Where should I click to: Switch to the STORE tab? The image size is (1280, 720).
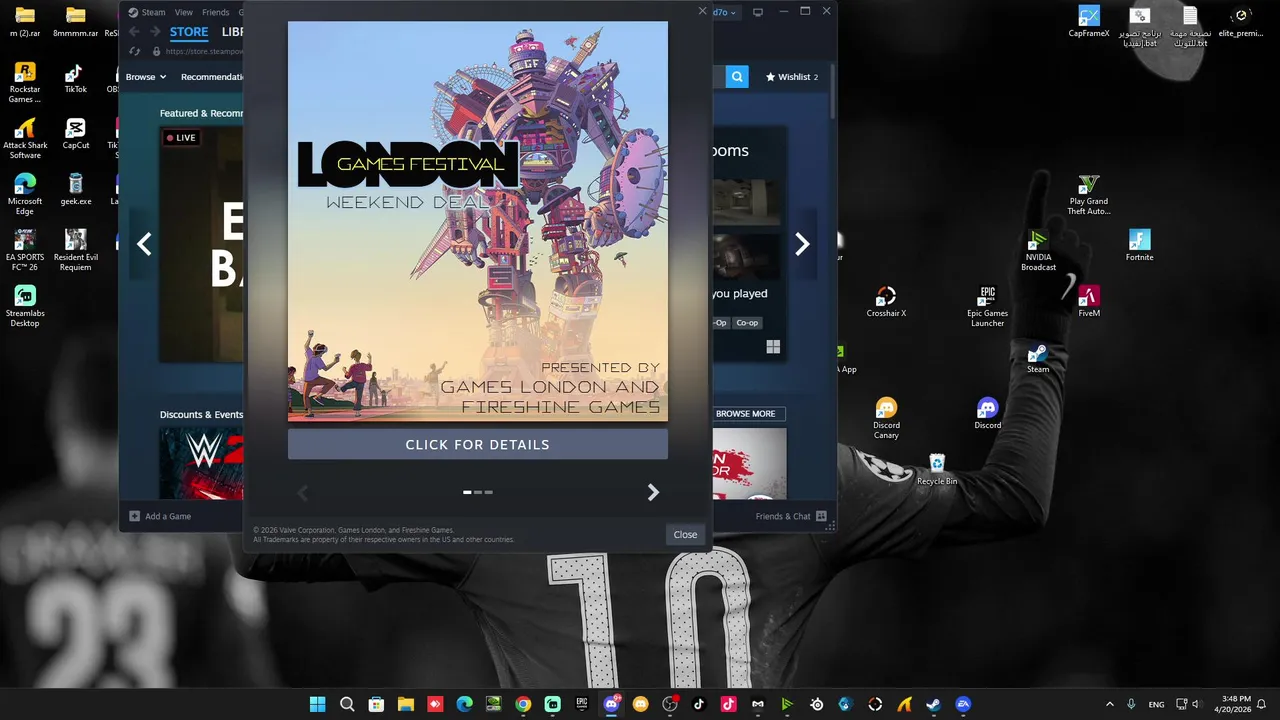(x=189, y=32)
